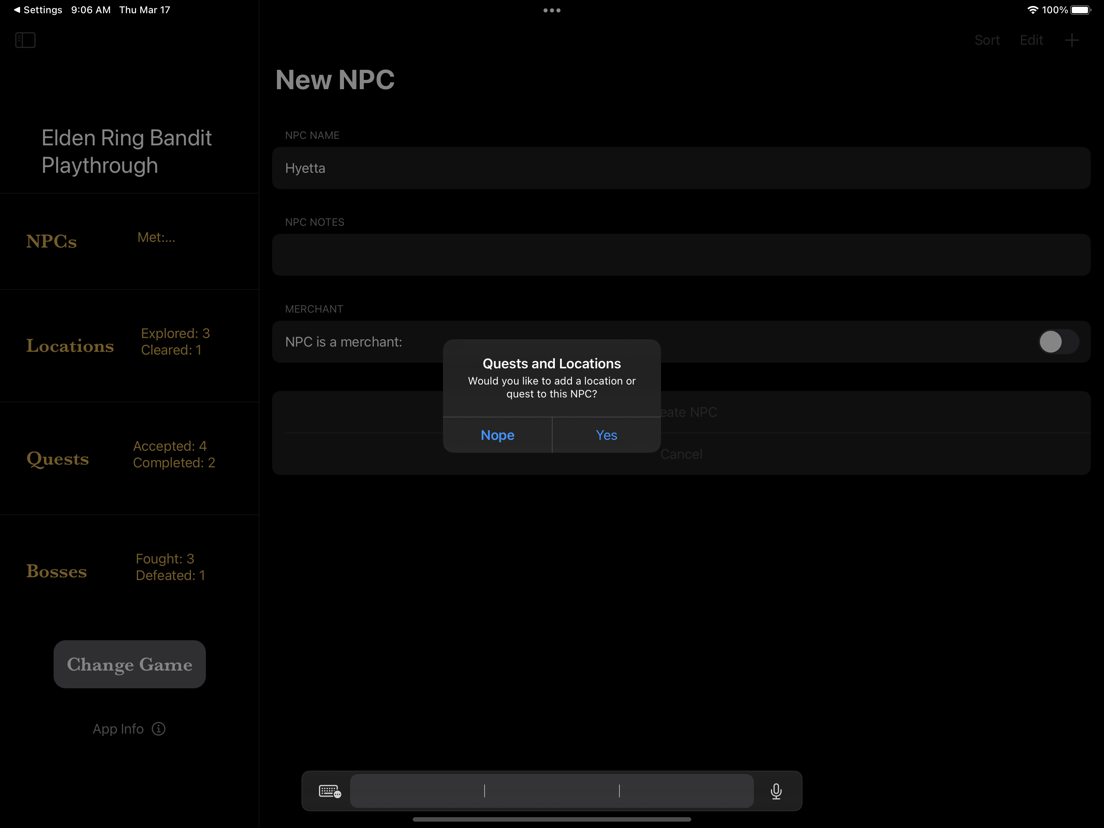
Task: Toggle the sidebar panel icon
Action: [25, 40]
